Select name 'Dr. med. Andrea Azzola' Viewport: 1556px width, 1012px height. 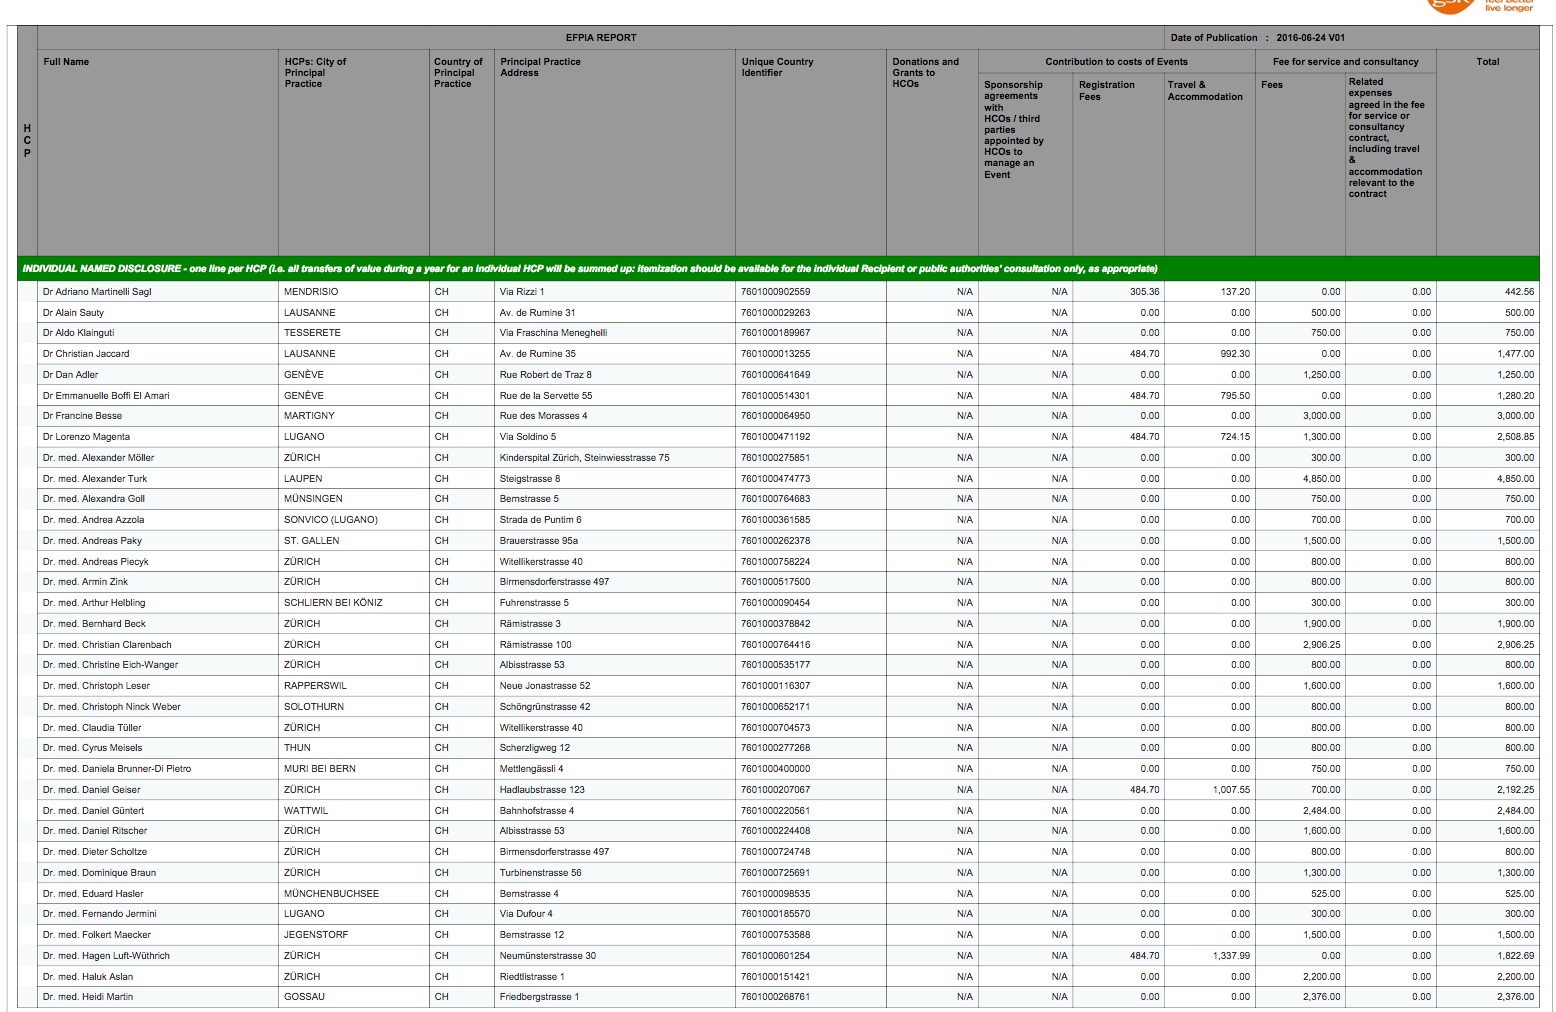[x=93, y=520]
